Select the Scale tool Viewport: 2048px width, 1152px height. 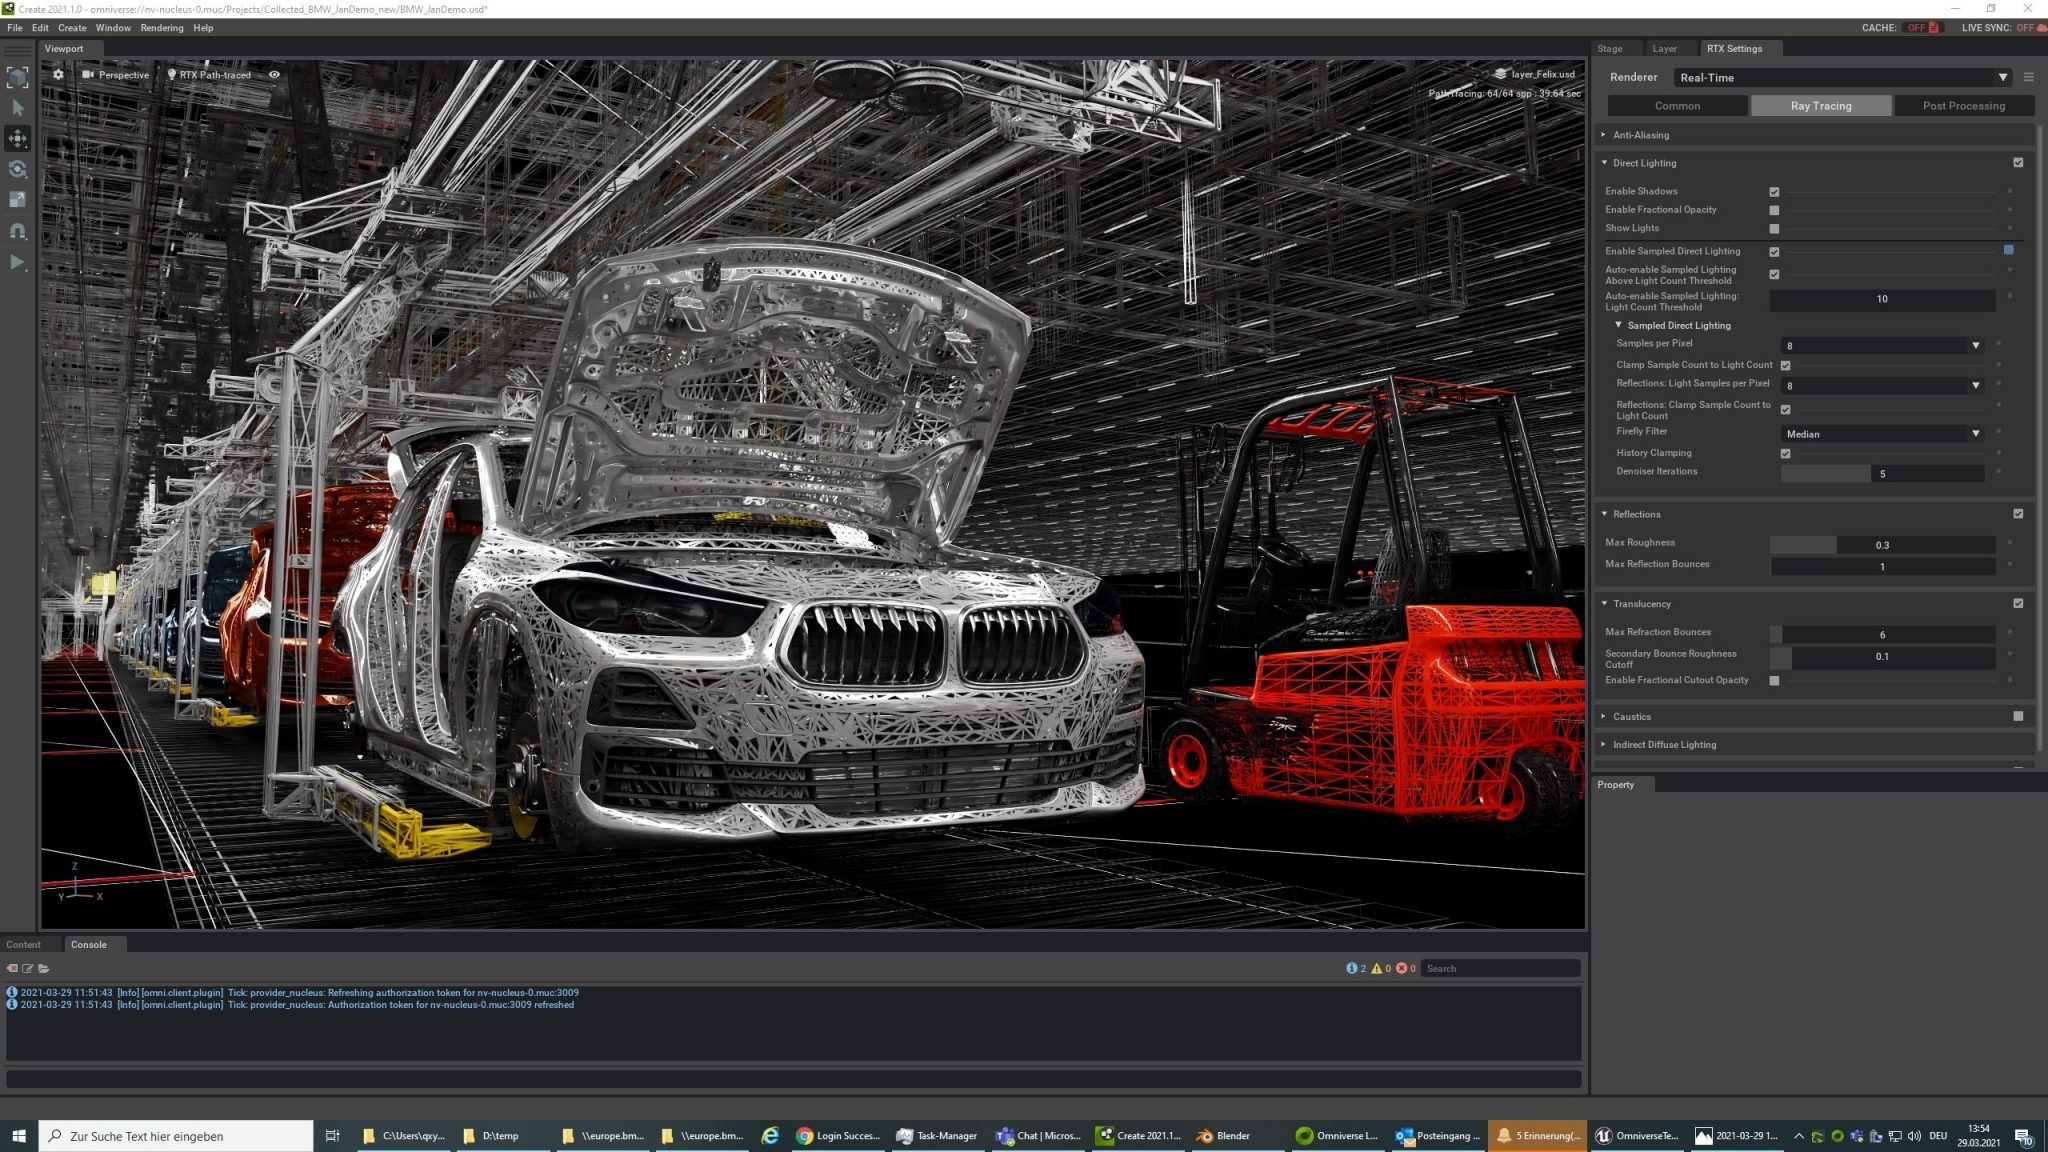coord(17,199)
